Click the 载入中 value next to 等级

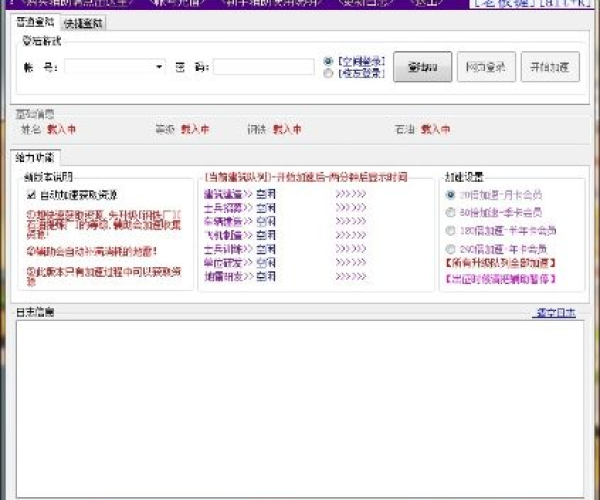point(195,129)
